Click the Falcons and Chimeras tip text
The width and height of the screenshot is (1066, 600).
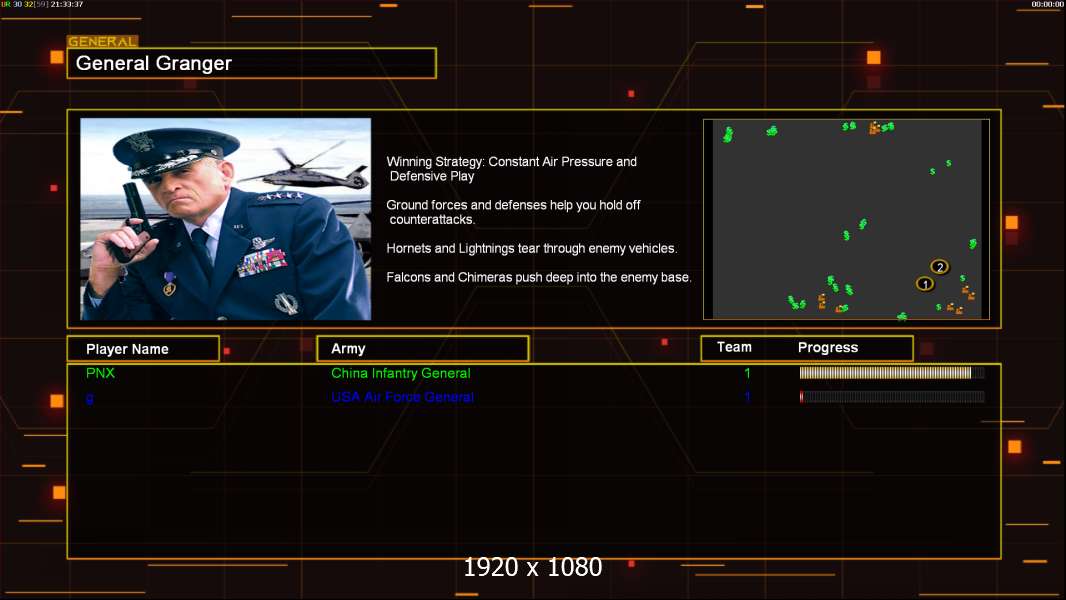(x=539, y=277)
